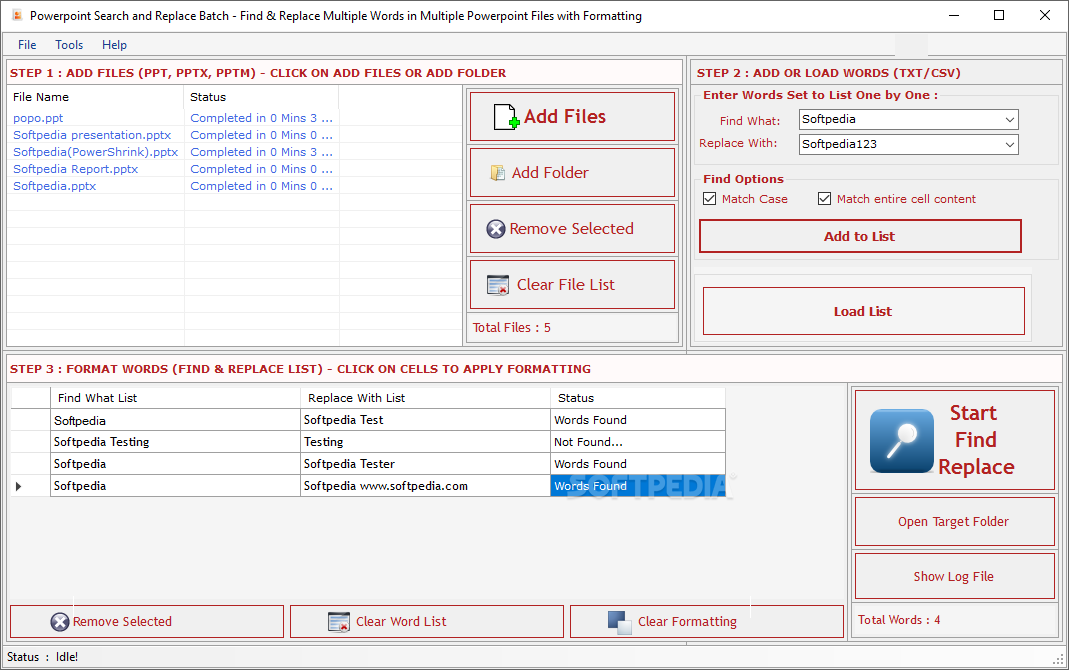Screen dimensions: 1069x670
Task: Click the Testing replace cell
Action: point(425,442)
